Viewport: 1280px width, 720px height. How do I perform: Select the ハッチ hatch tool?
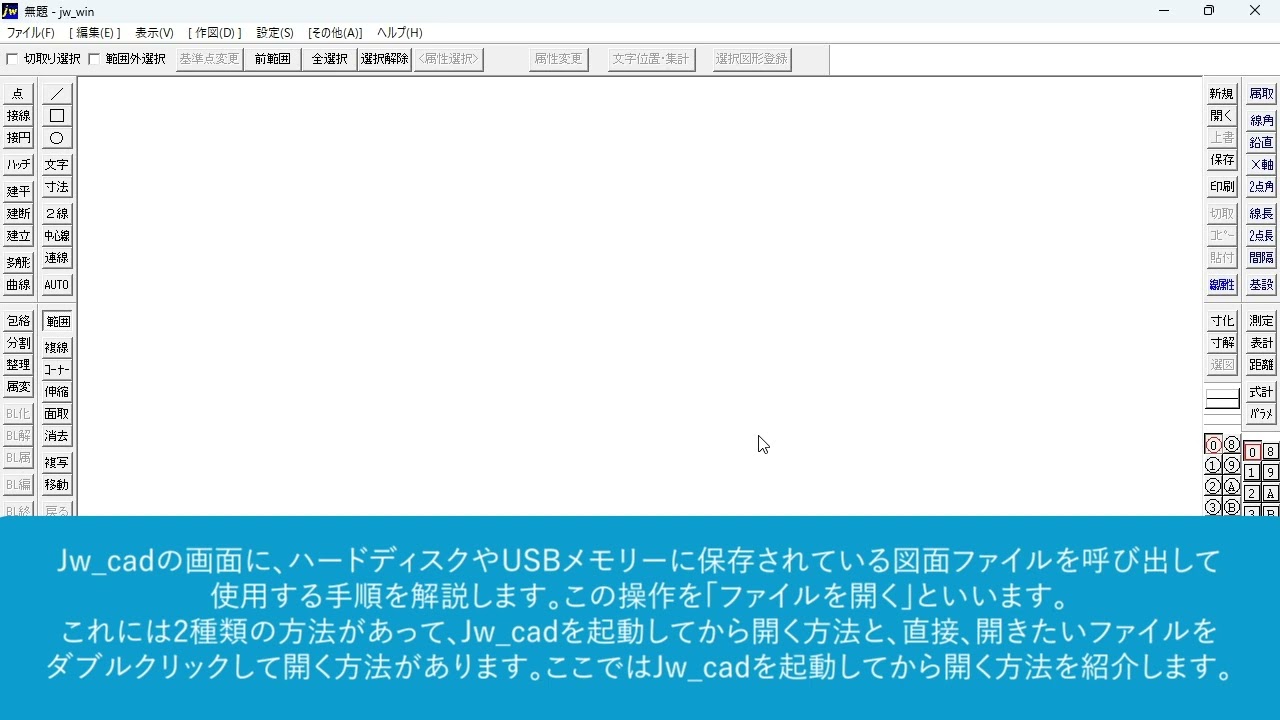18,165
